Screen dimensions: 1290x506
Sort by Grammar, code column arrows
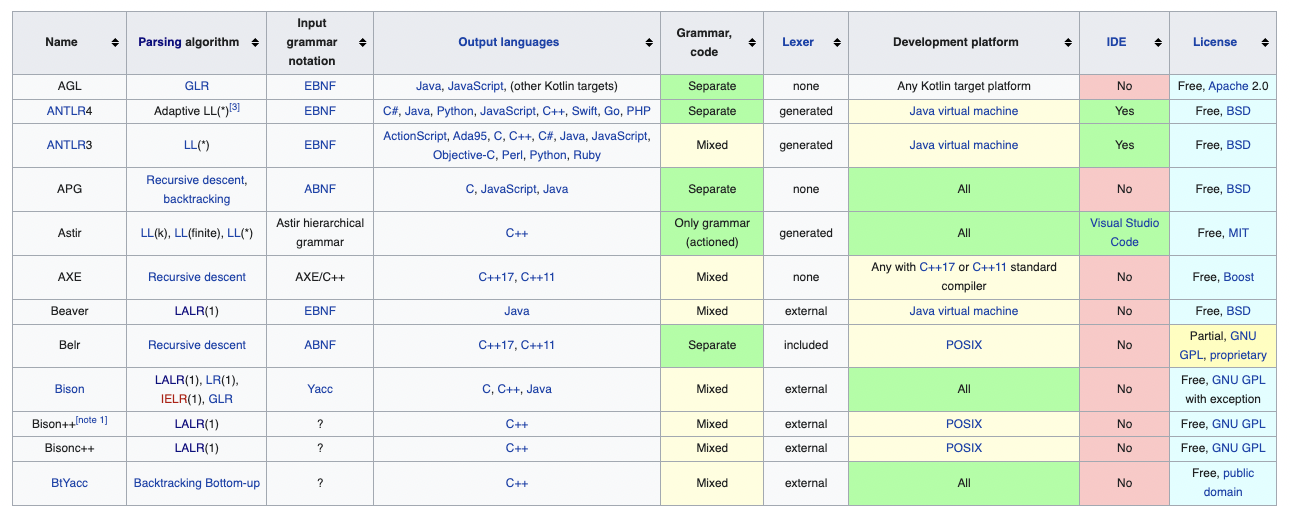(753, 43)
